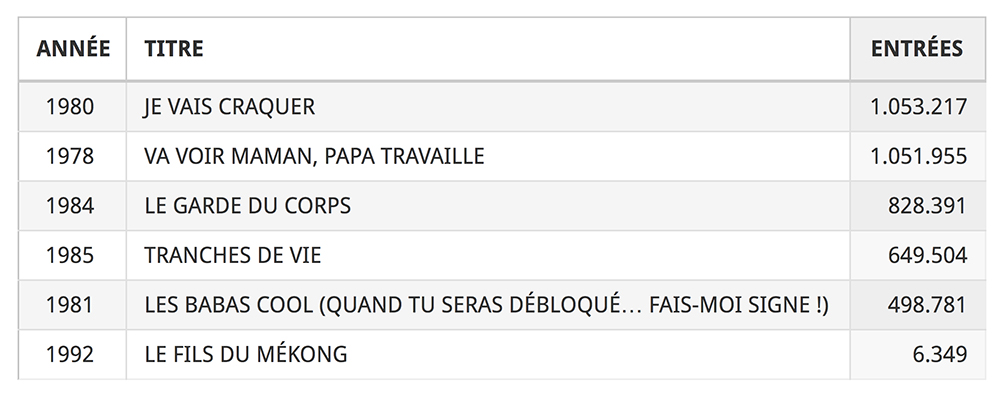
Task: Click the 6.349 entries value
Action: point(940,355)
